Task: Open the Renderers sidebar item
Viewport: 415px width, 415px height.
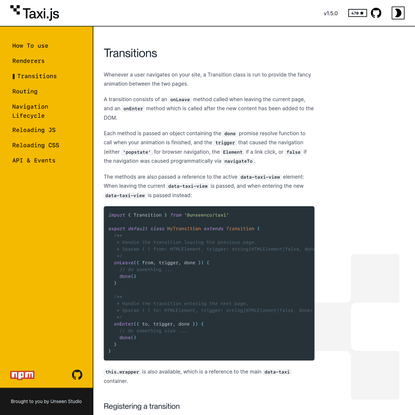Action: [x=28, y=61]
